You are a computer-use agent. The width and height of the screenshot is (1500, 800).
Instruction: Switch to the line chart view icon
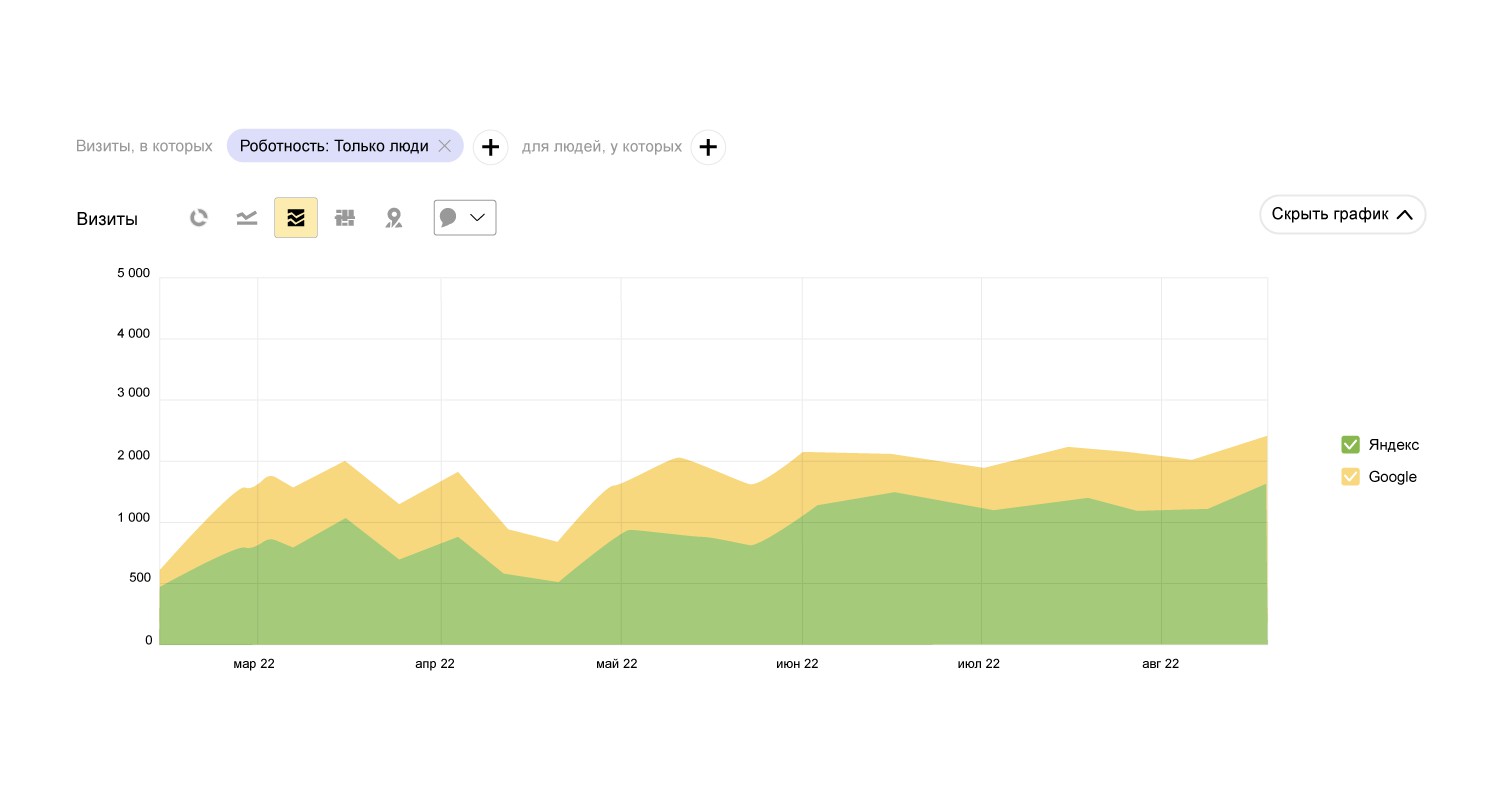click(247, 218)
